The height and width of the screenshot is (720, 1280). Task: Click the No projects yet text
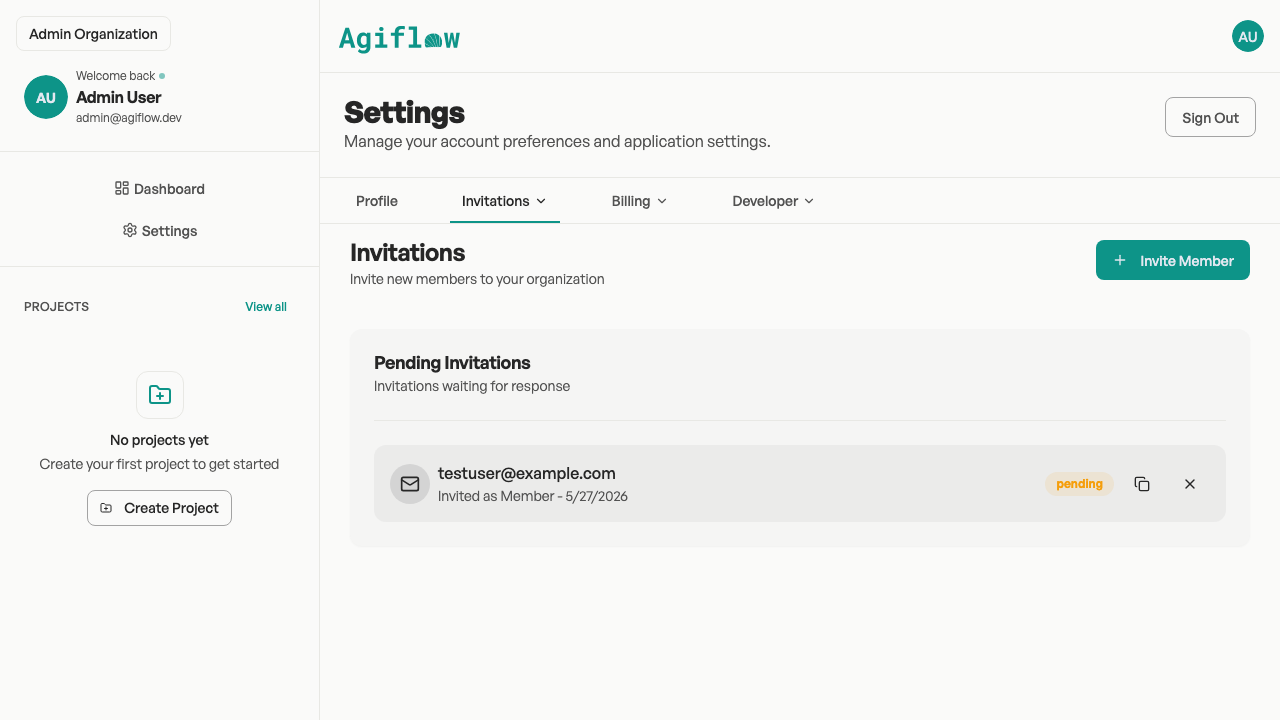159,440
